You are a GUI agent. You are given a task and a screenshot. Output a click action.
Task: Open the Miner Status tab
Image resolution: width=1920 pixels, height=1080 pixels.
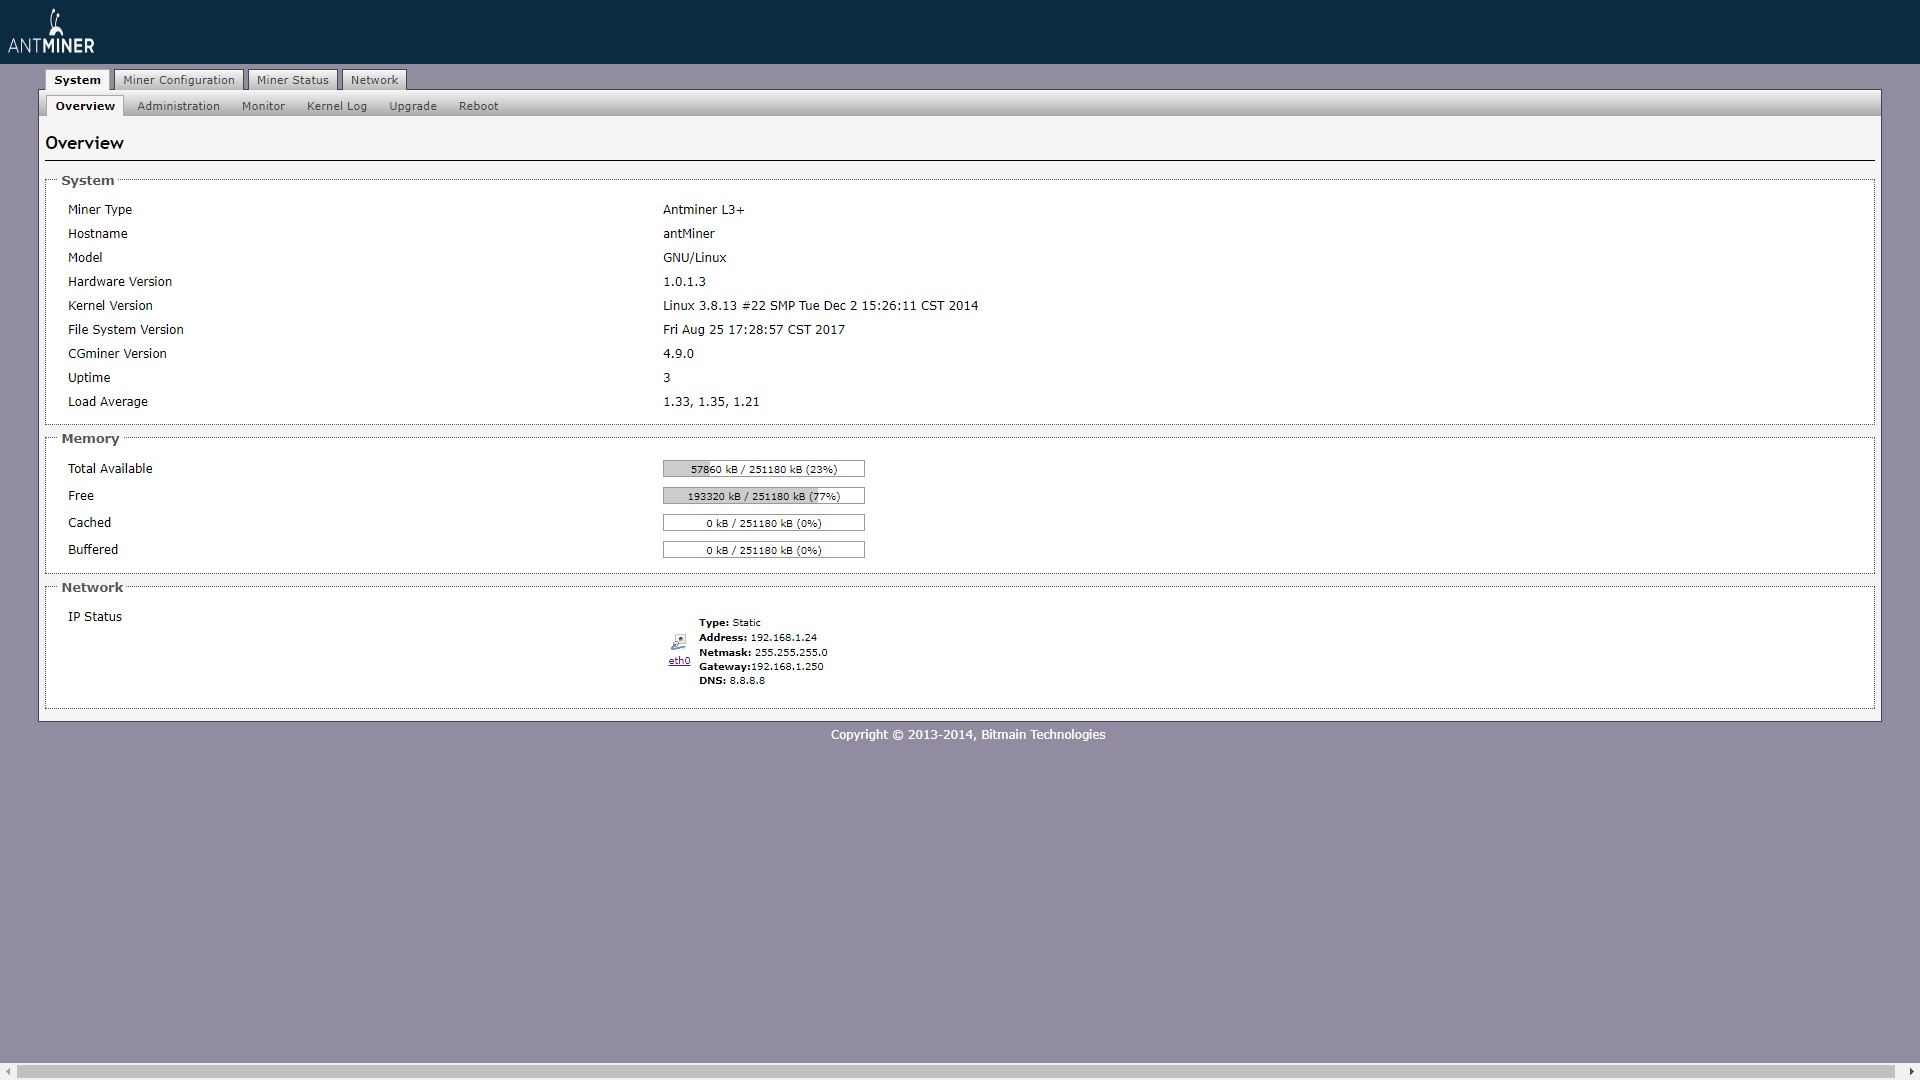[x=293, y=80]
